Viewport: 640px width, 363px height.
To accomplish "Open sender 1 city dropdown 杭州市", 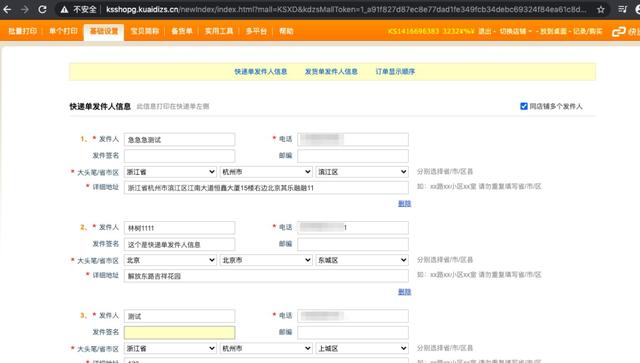I will [x=266, y=172].
